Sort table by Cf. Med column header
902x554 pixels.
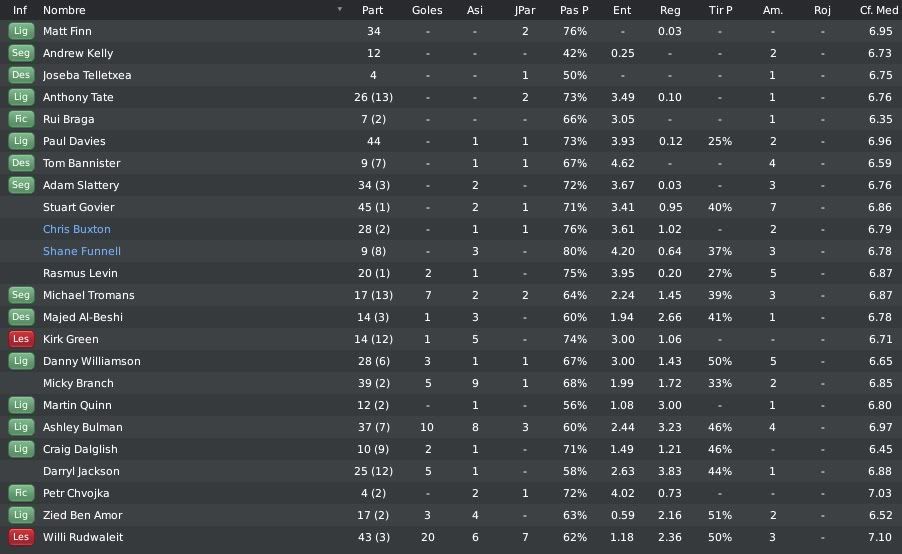point(878,10)
